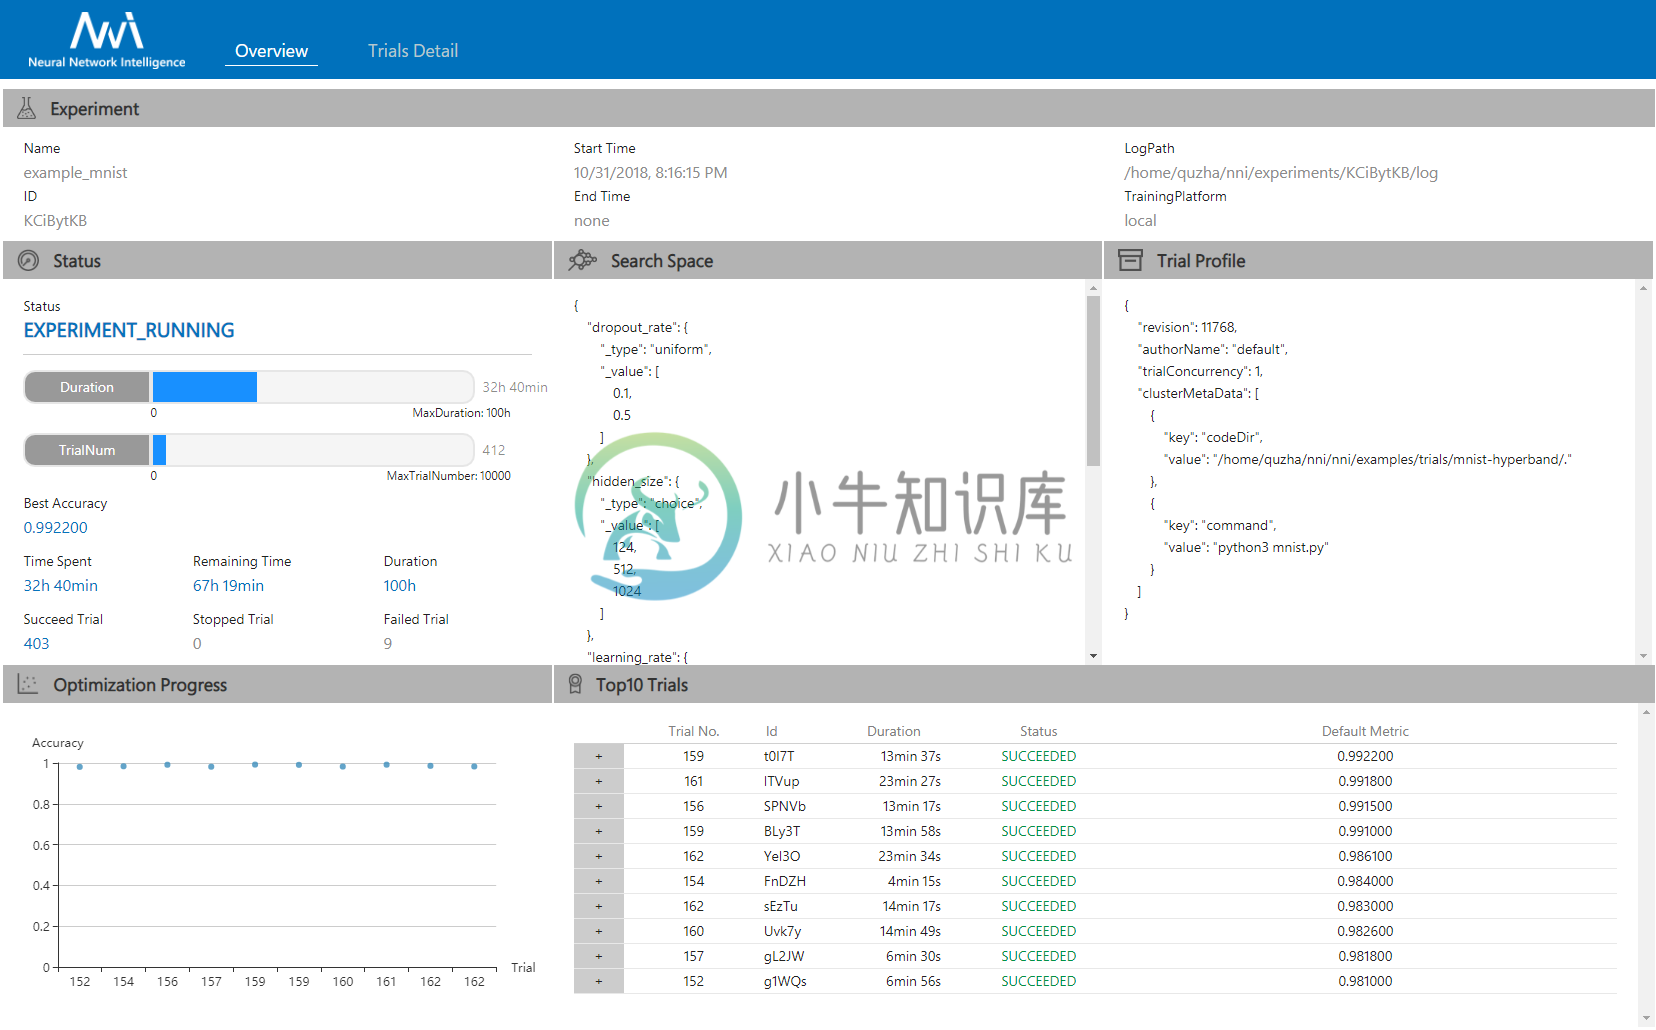Click the best accuracy value 0.992200
The image size is (1656, 1030).
(56, 527)
